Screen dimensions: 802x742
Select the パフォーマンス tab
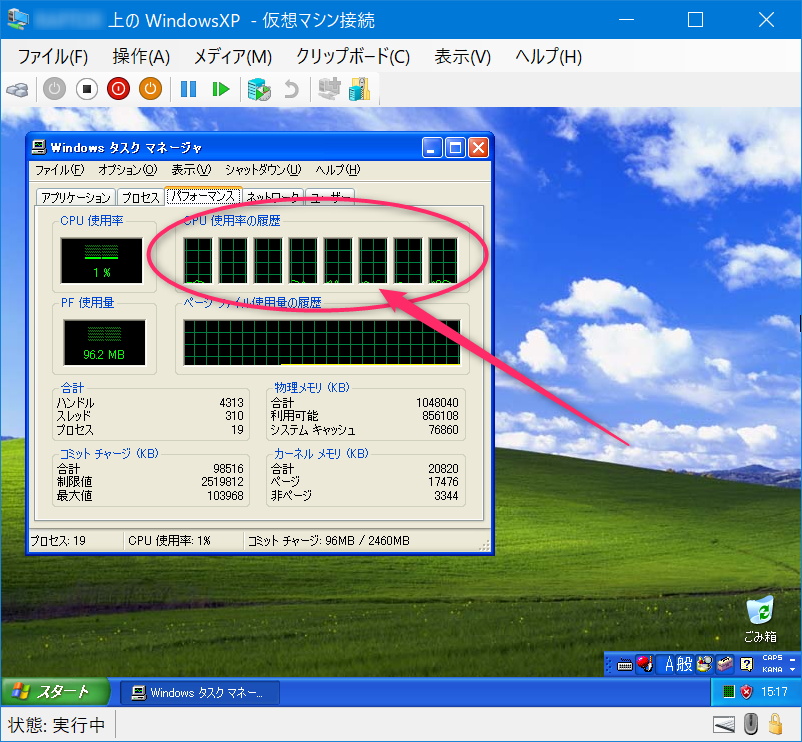pos(203,196)
